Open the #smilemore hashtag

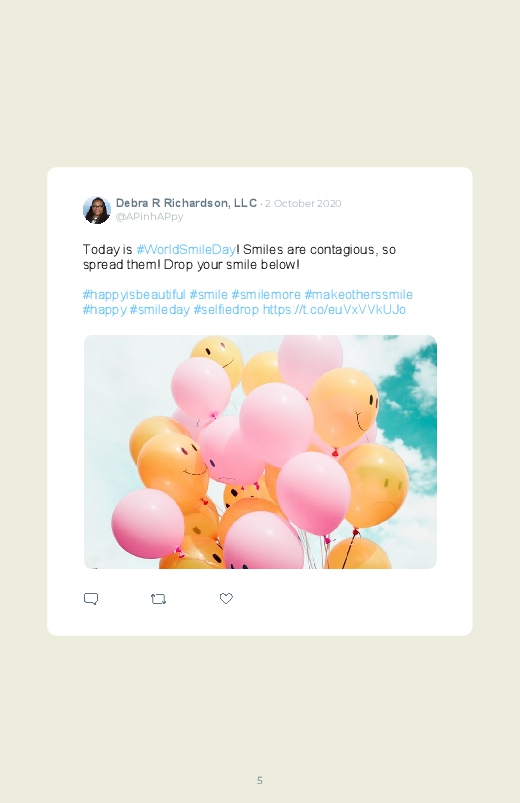point(266,295)
